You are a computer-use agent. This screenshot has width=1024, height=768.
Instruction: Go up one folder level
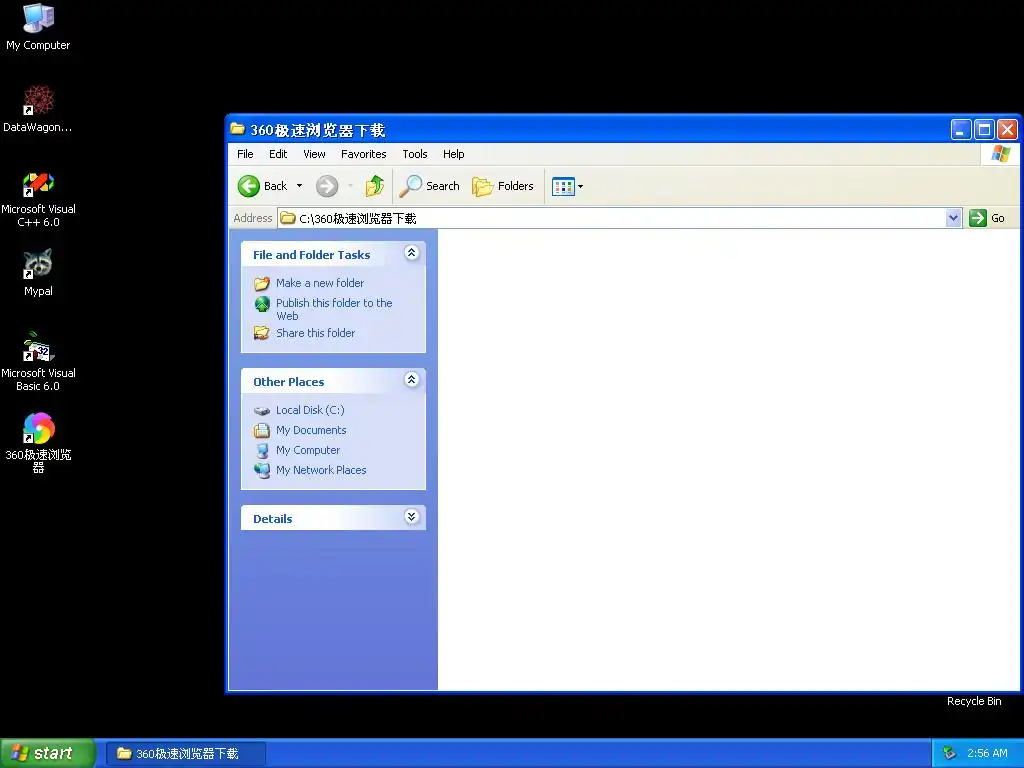pyautogui.click(x=374, y=186)
